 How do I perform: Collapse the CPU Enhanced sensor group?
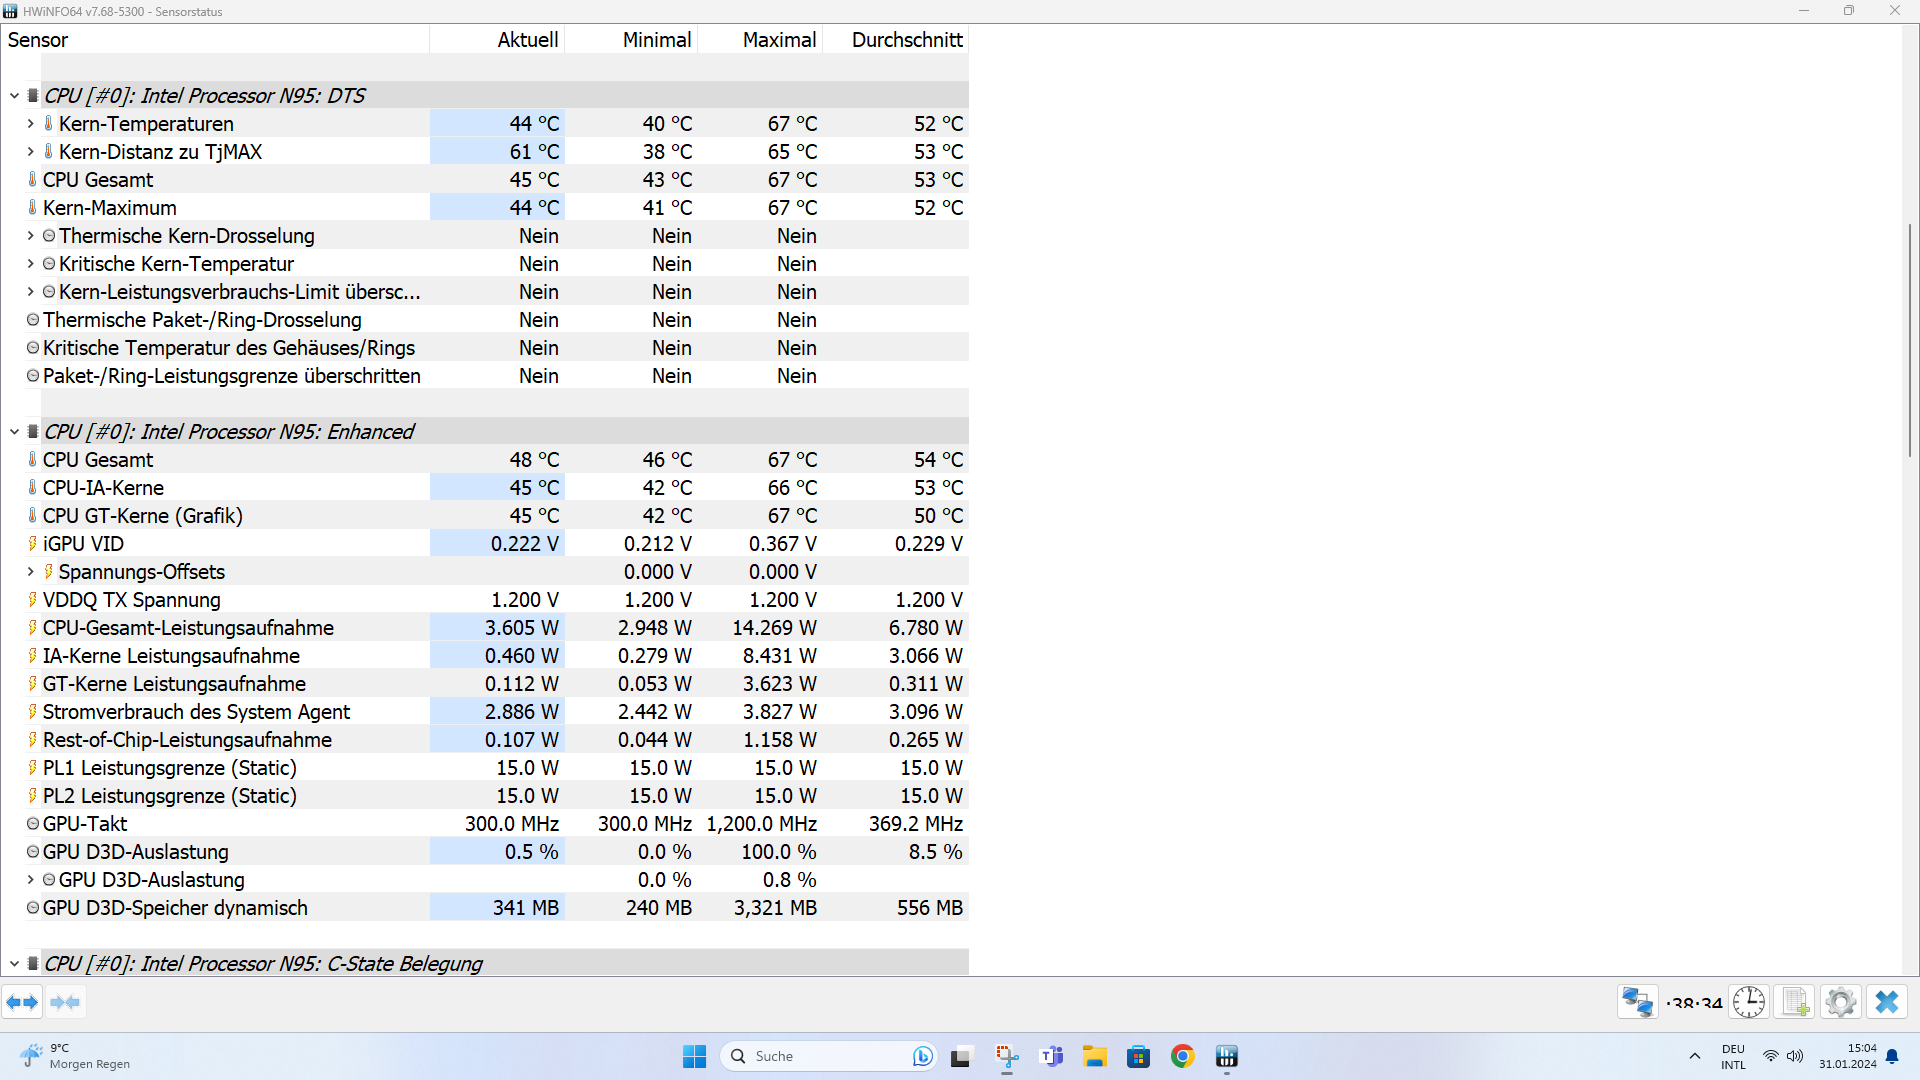(x=14, y=432)
